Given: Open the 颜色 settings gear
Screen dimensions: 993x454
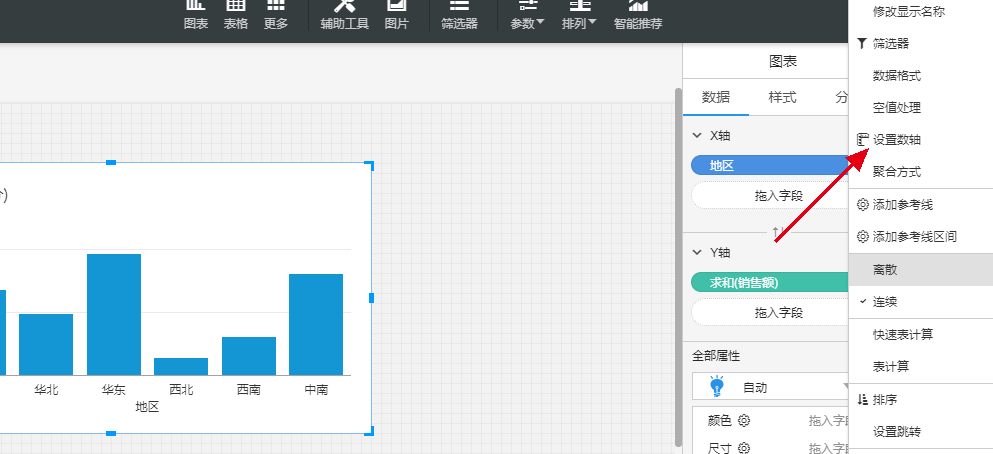Looking at the screenshot, I should pyautogui.click(x=744, y=420).
